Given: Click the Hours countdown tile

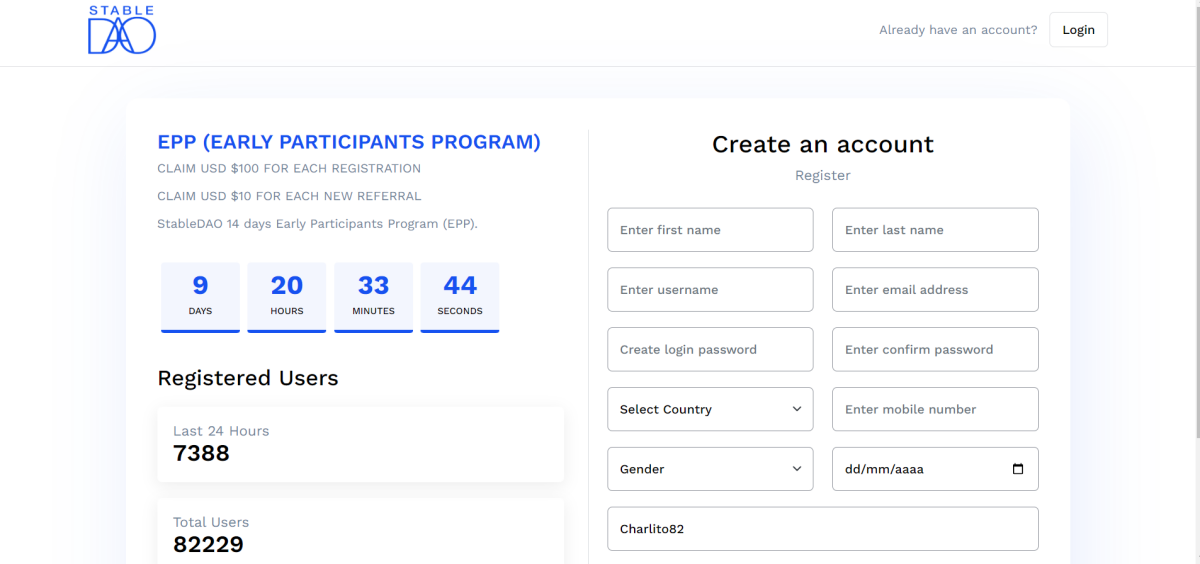Looking at the screenshot, I should pyautogui.click(x=287, y=297).
